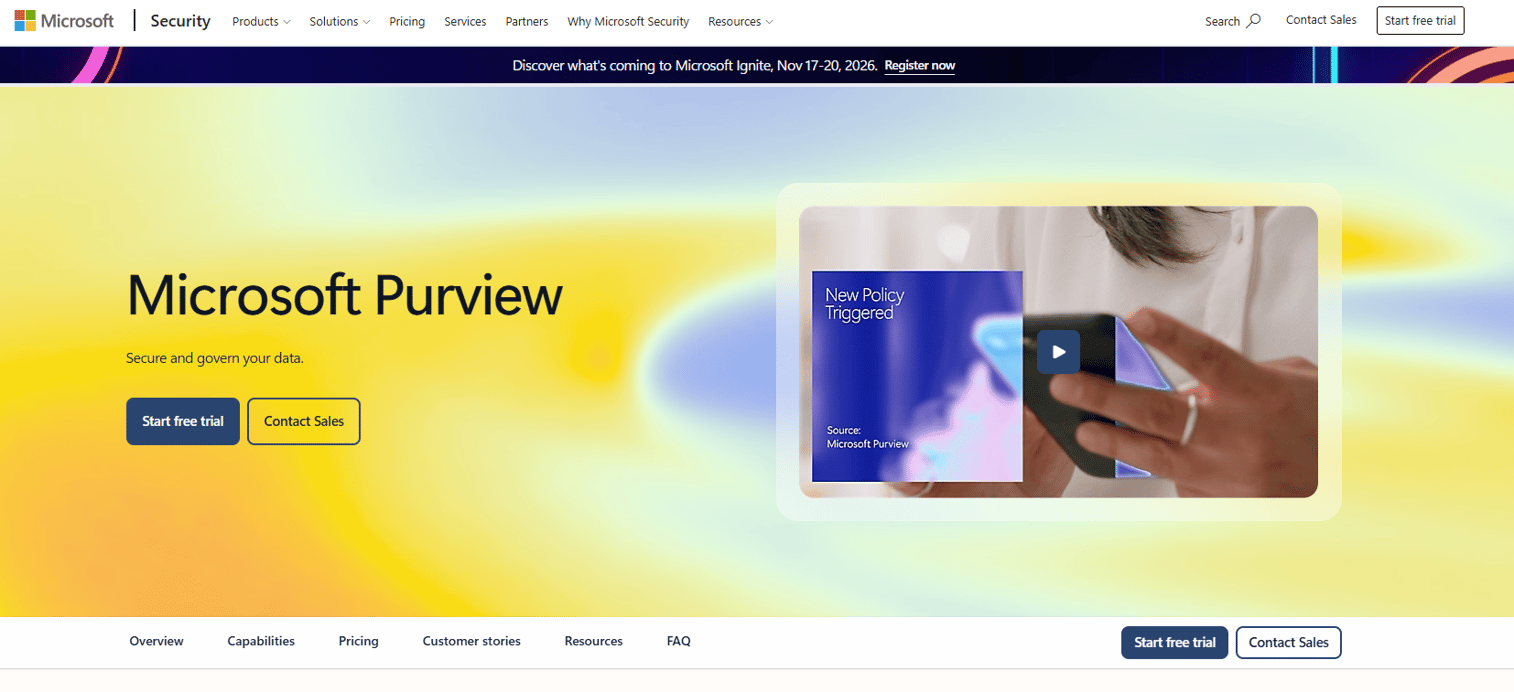The image size is (1514, 692).
Task: Go to Services in the top menu
Action: click(x=465, y=21)
